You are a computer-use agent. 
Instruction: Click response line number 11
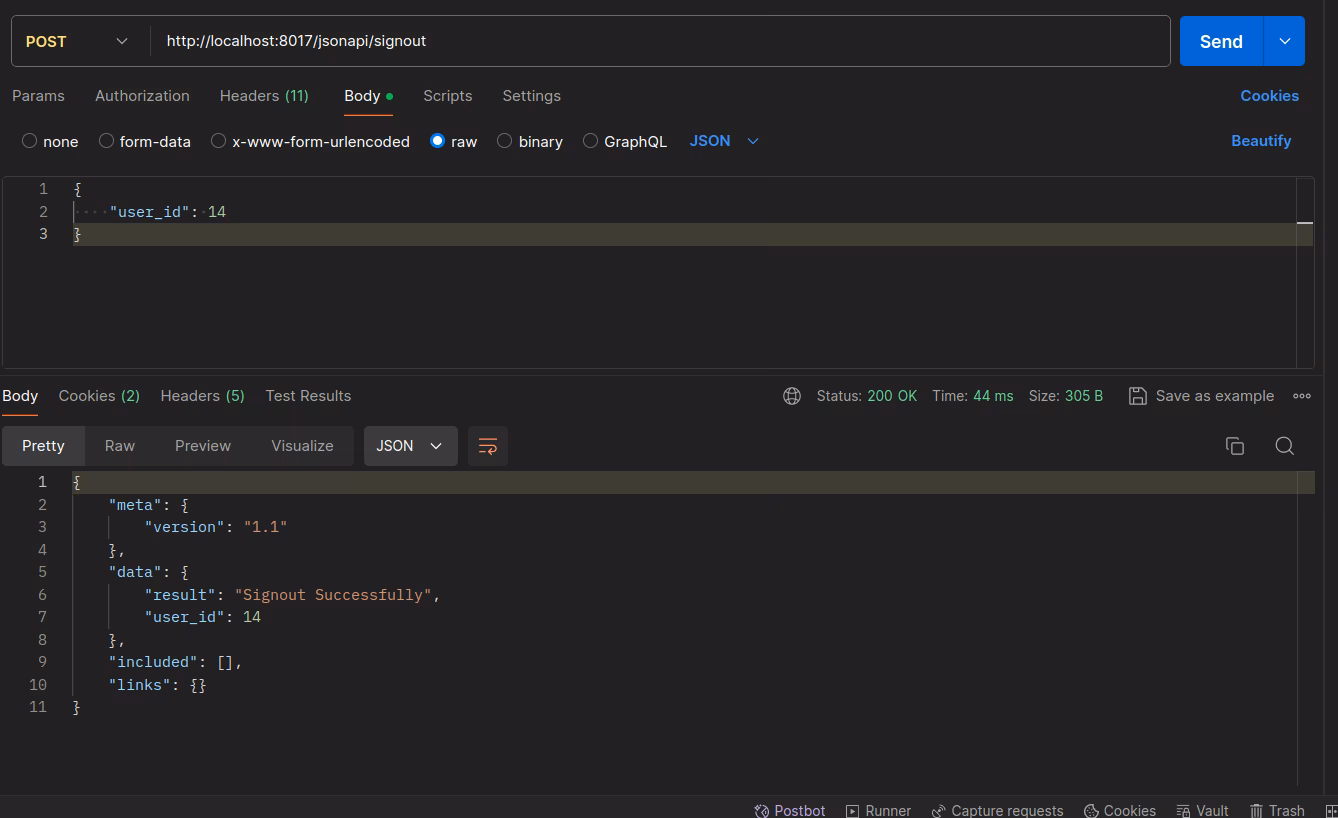[38, 707]
